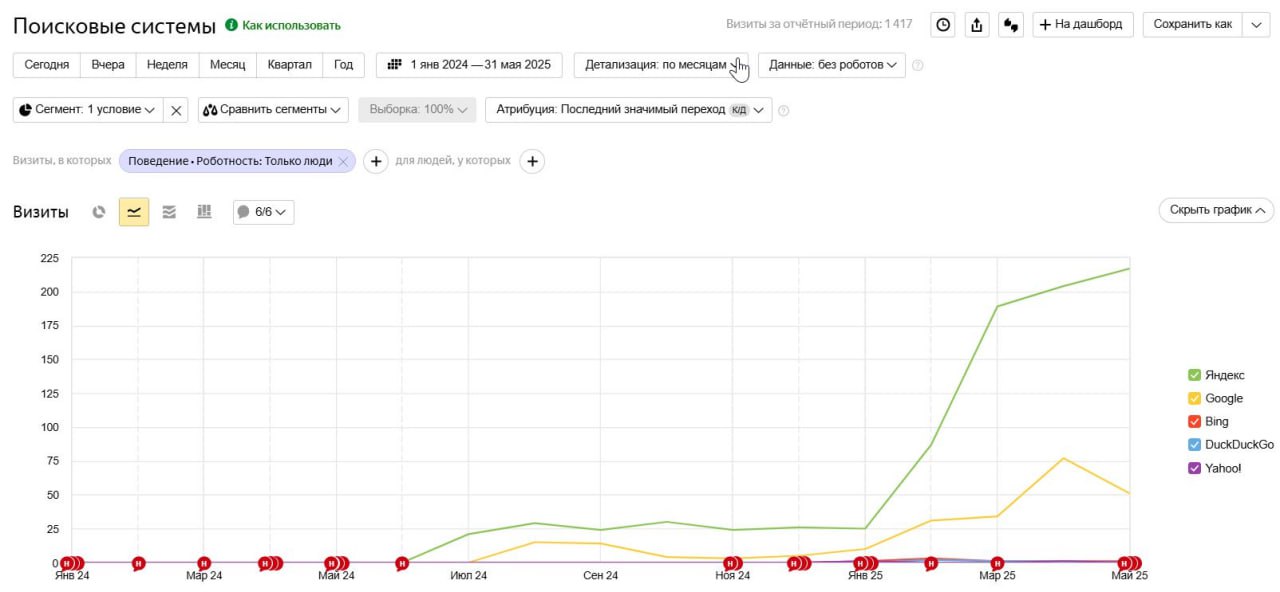
Task: Toggle the Google series checkbox in legend
Action: coord(1194,398)
